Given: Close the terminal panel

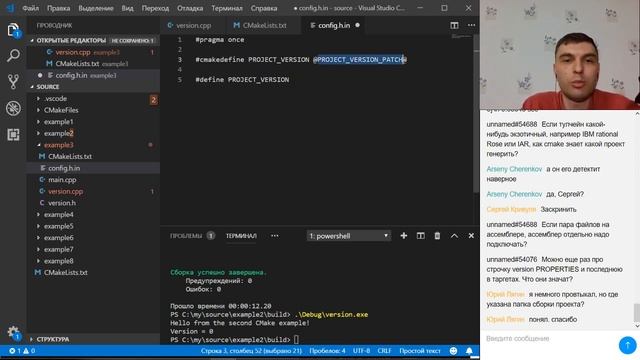Looking at the screenshot, I should (x=471, y=236).
